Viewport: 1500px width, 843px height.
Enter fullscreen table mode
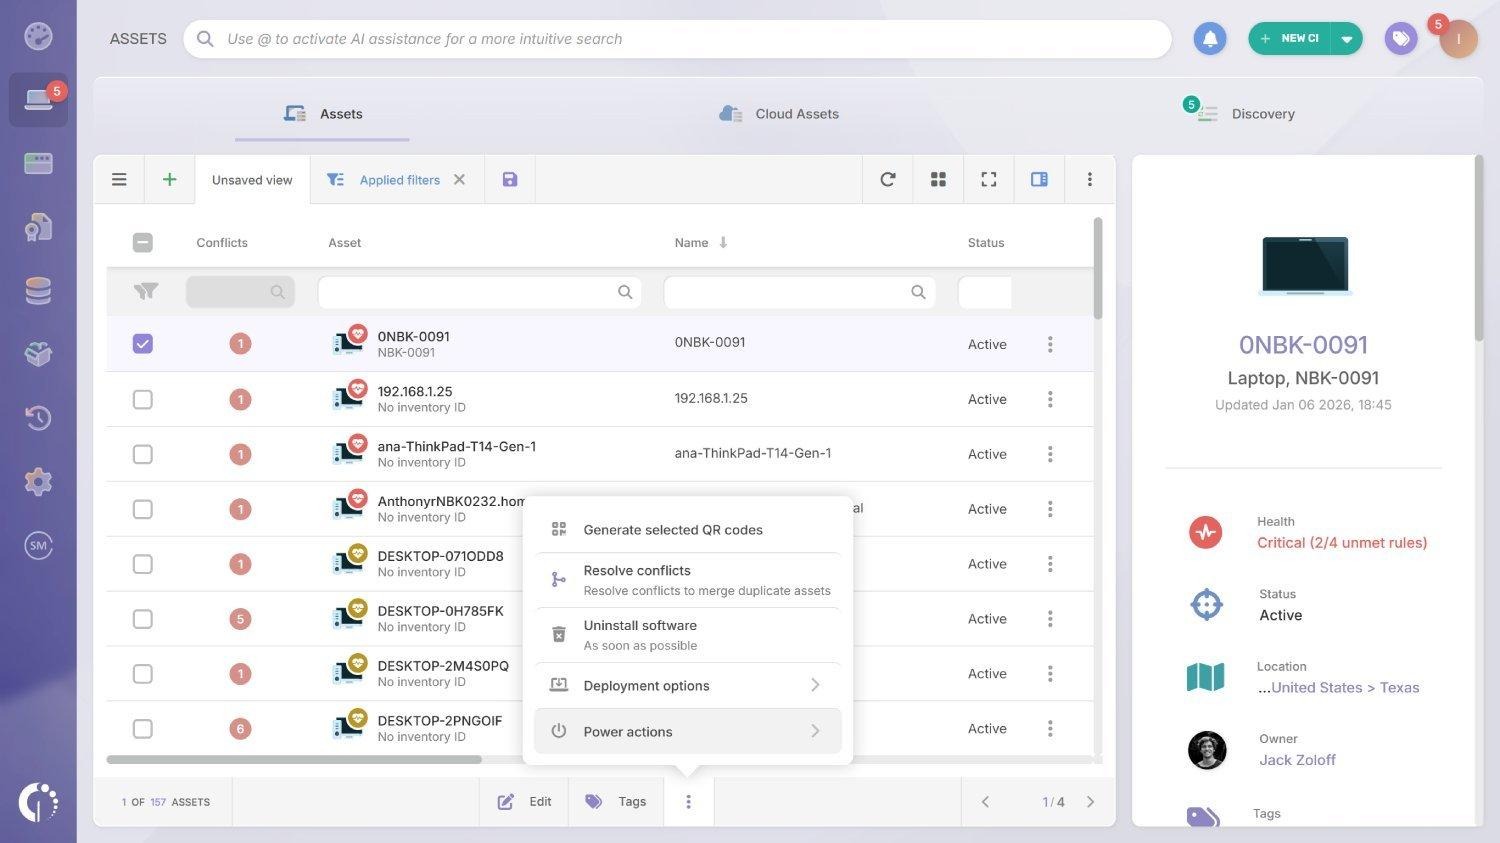[988, 180]
